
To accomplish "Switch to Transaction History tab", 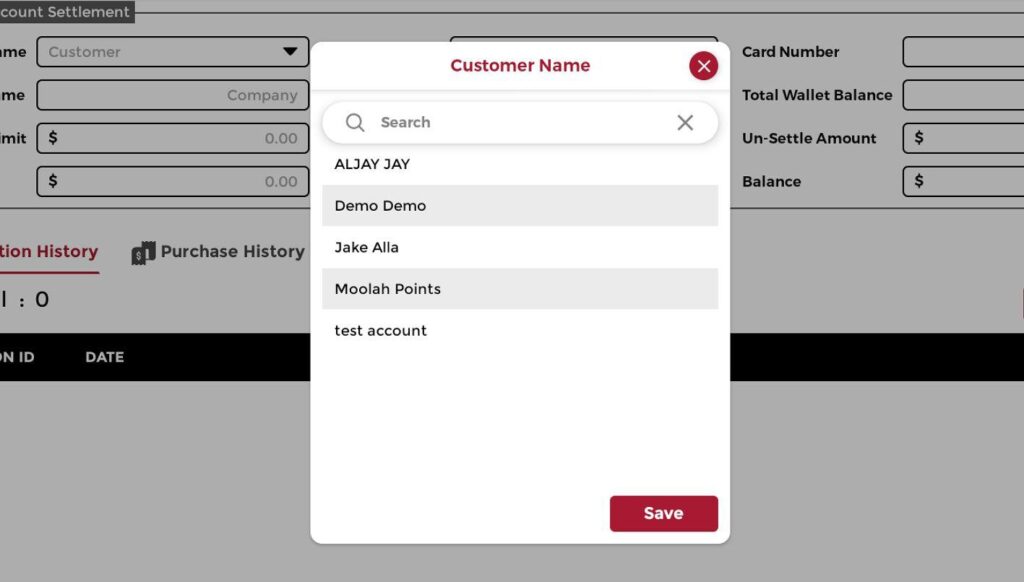I will [x=49, y=252].
